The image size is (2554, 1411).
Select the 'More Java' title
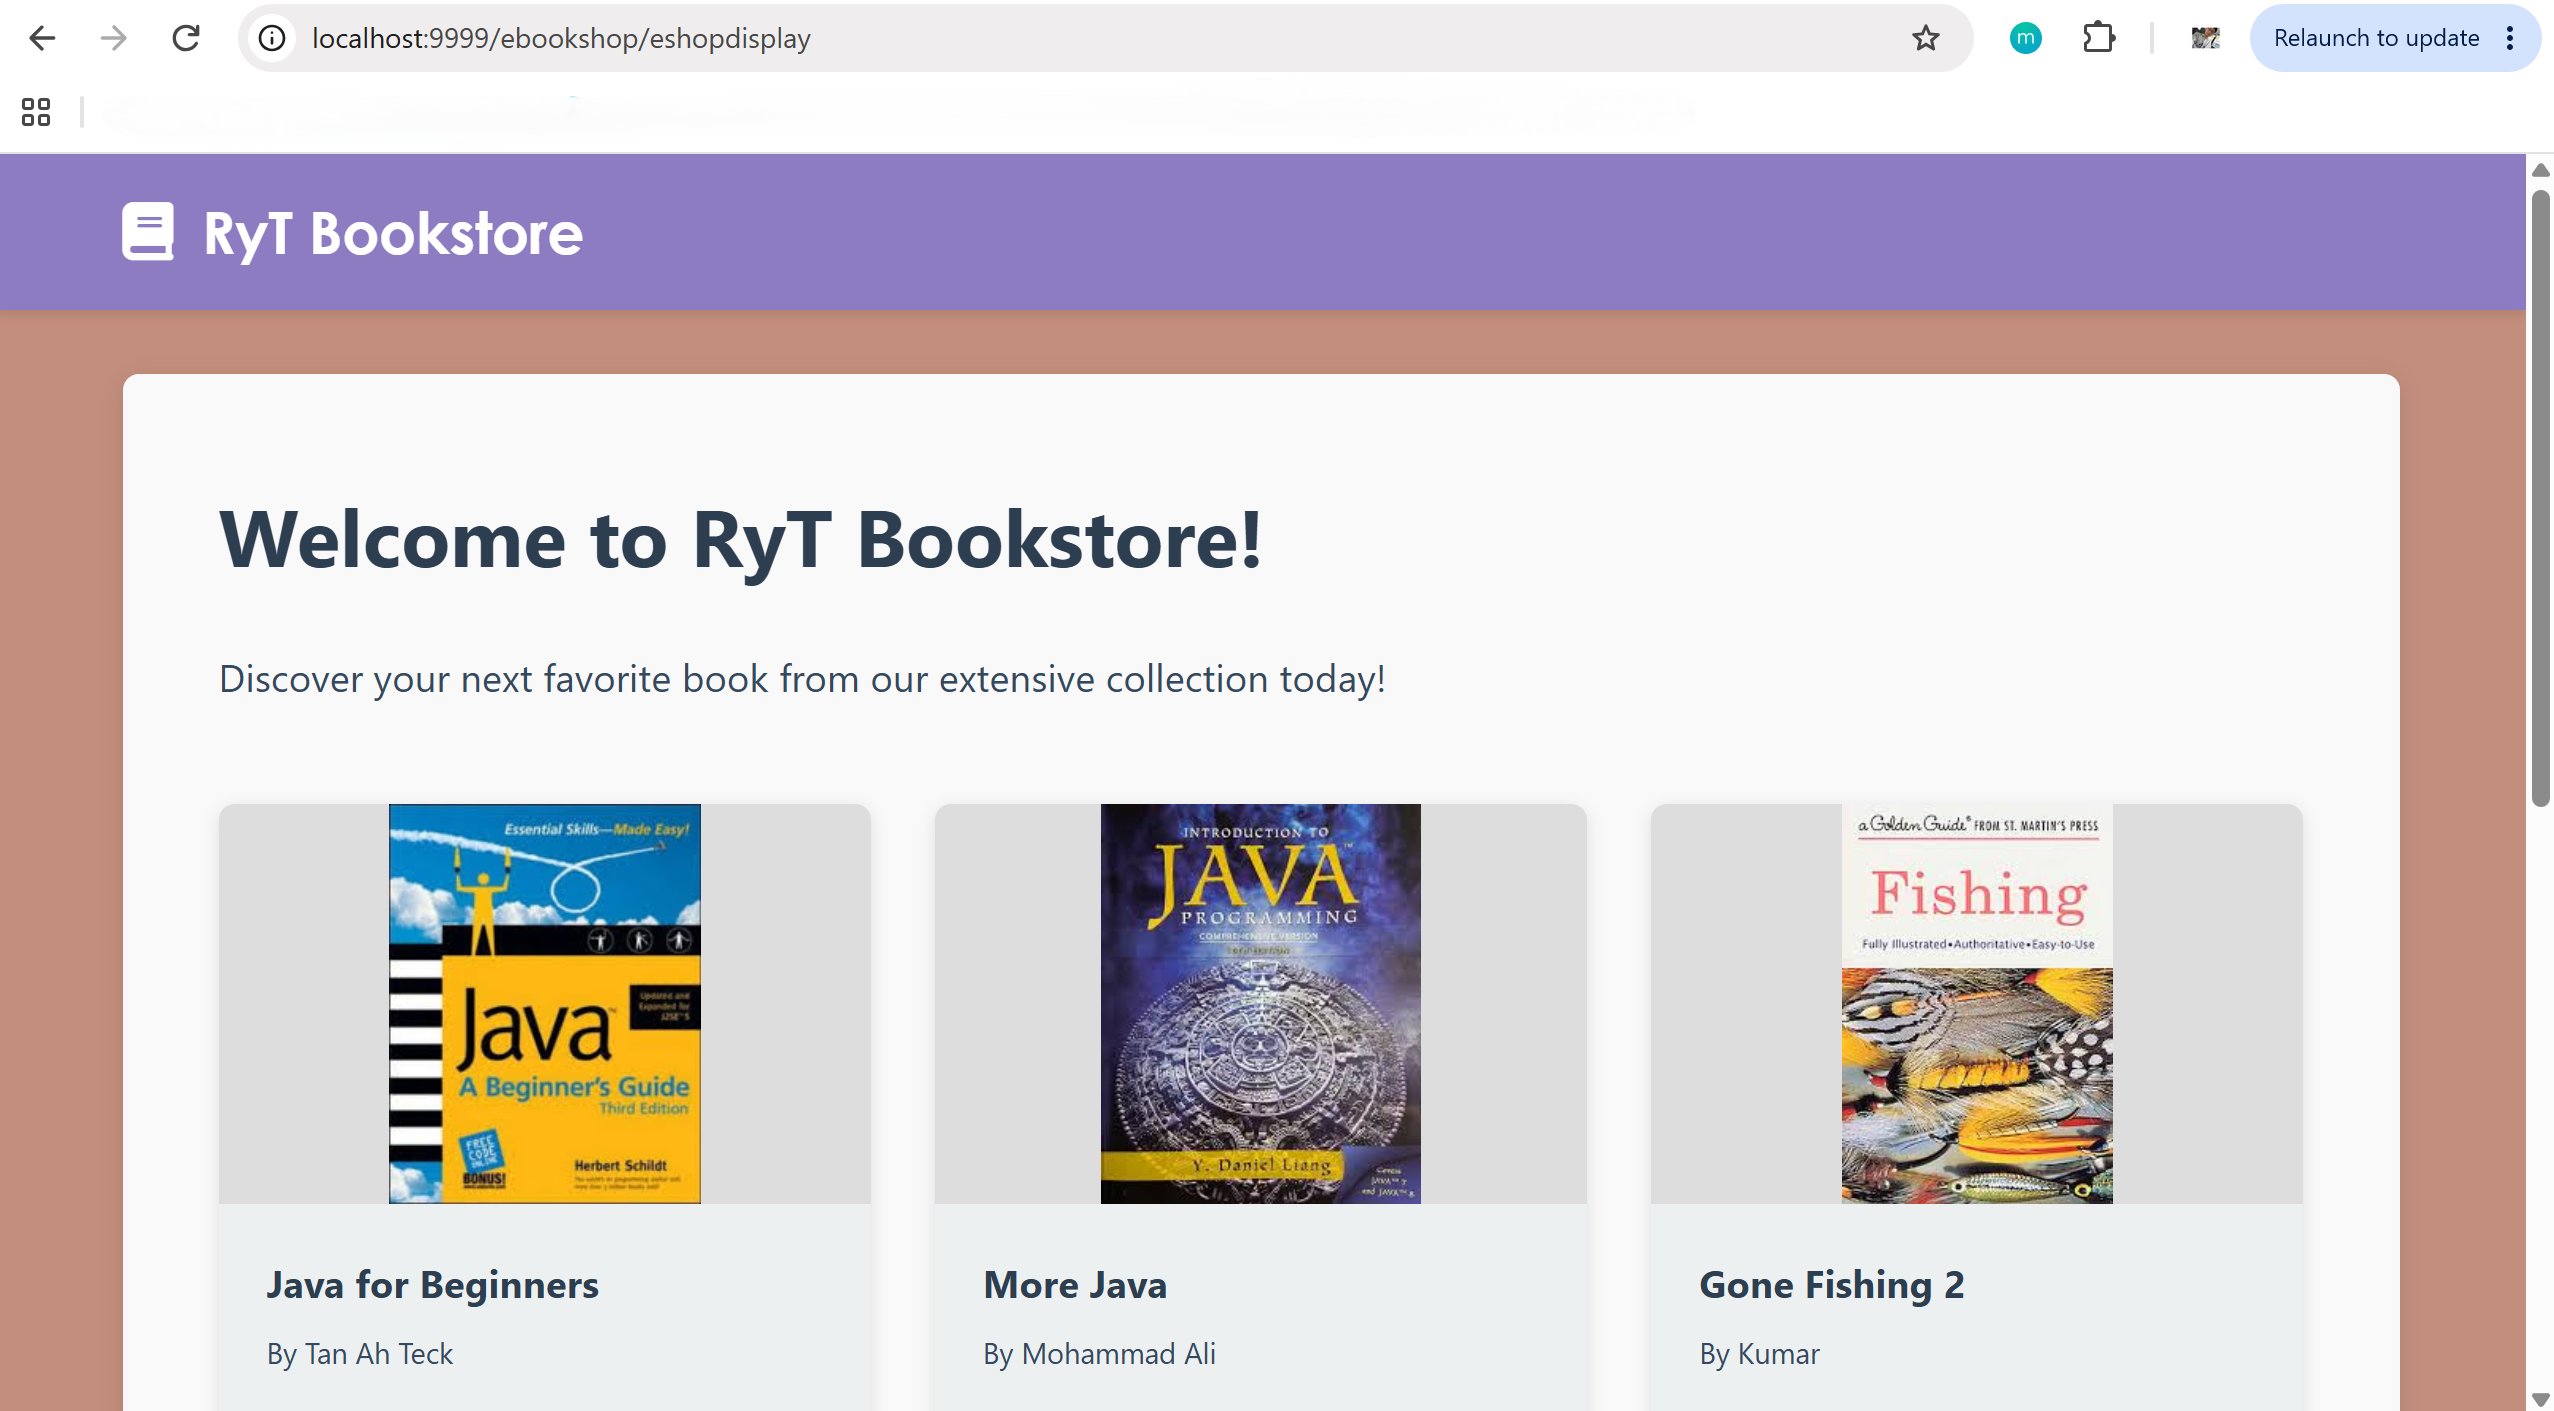(x=1075, y=1284)
